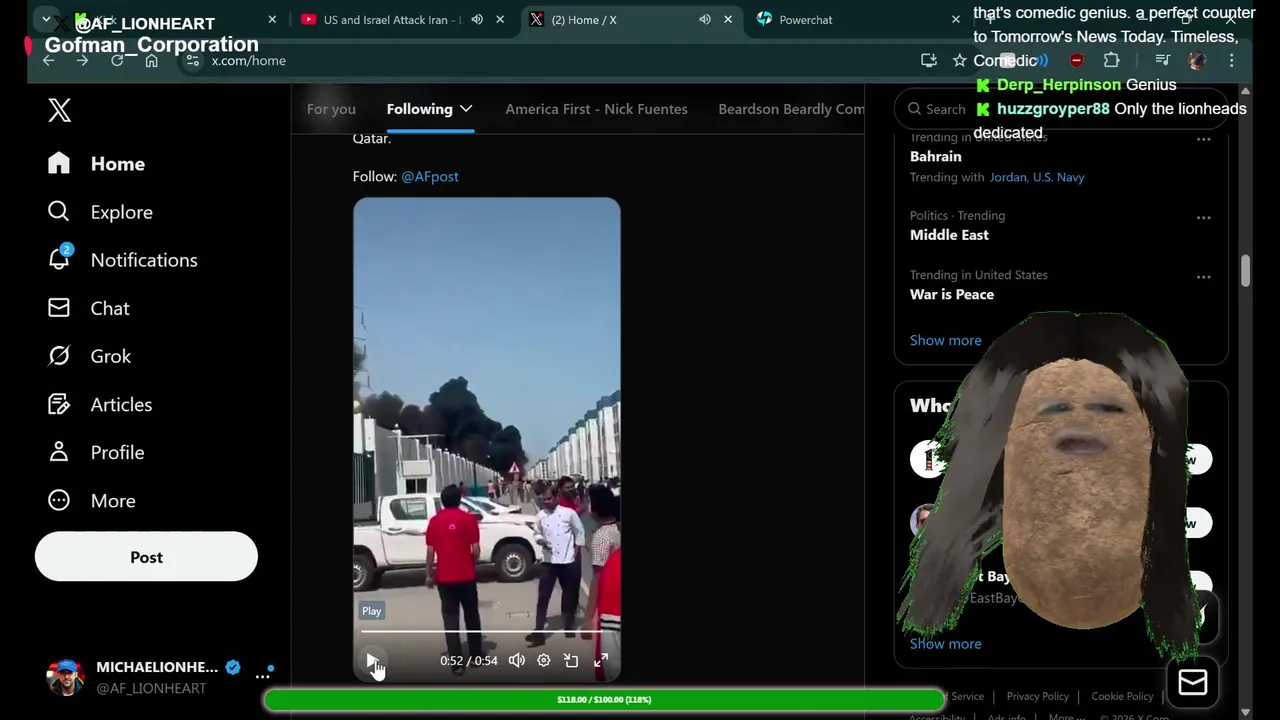Open Cookie Policy footer link

1122,696
